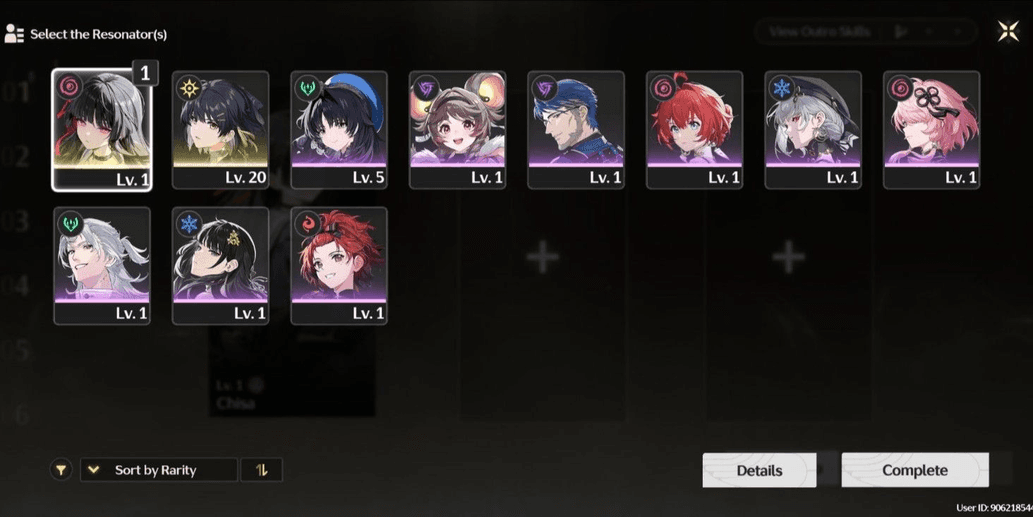Deselect the Lv. 1 resonator marked 1
This screenshot has height=517, width=1033.
[102, 130]
